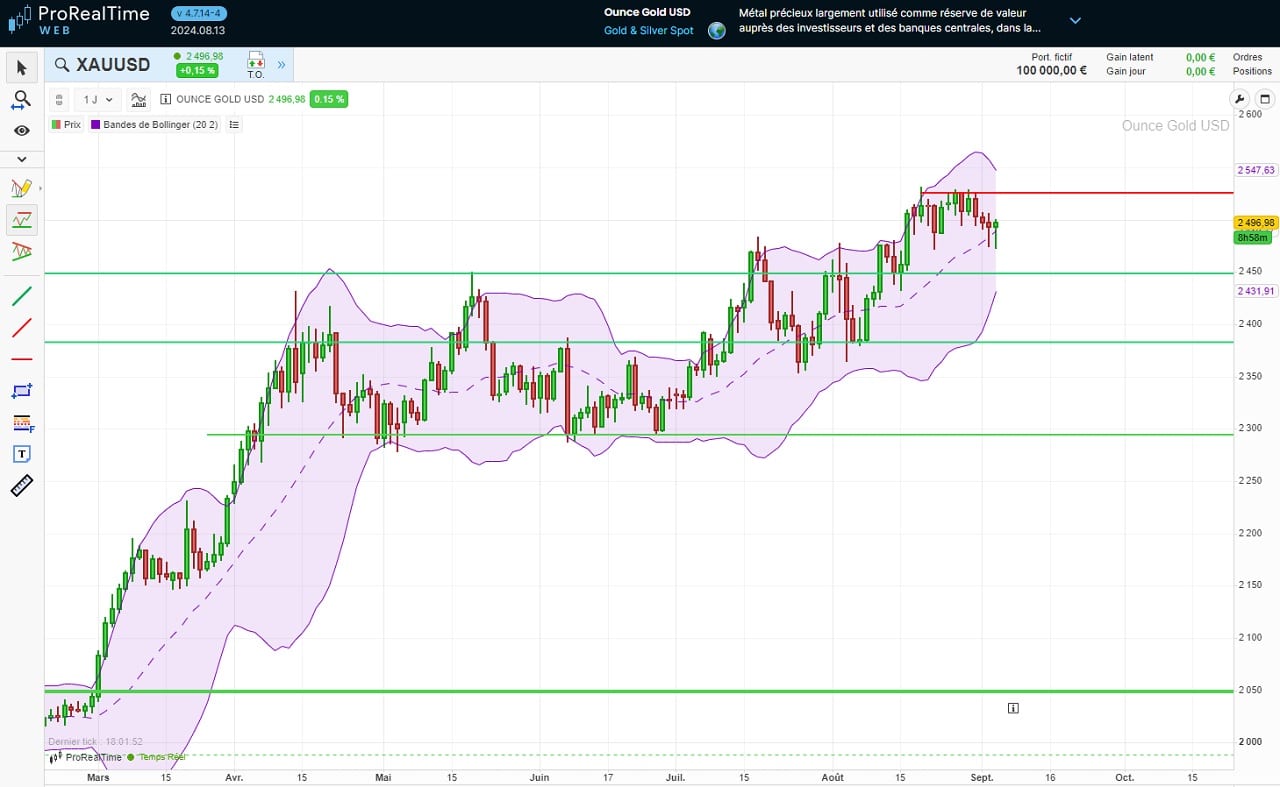Viewport: 1280px width, 787px height.
Task: Open the Ordres Positions panel
Action: (1252, 64)
